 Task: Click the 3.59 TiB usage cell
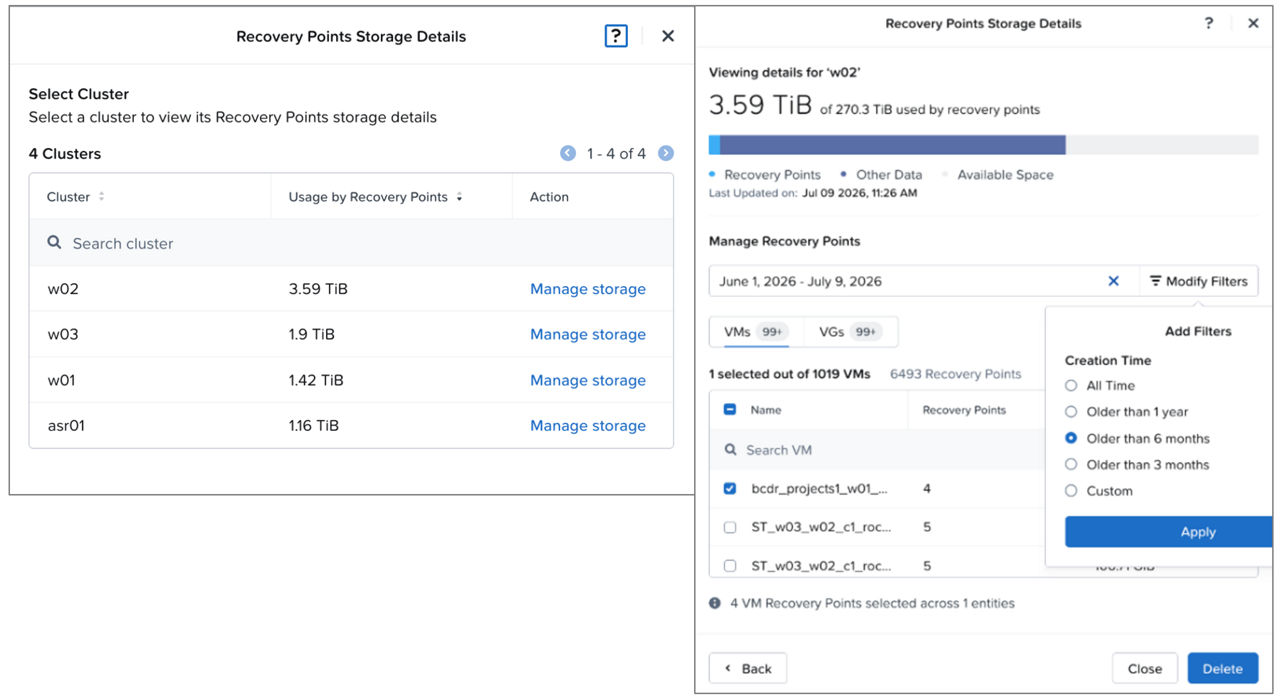318,289
